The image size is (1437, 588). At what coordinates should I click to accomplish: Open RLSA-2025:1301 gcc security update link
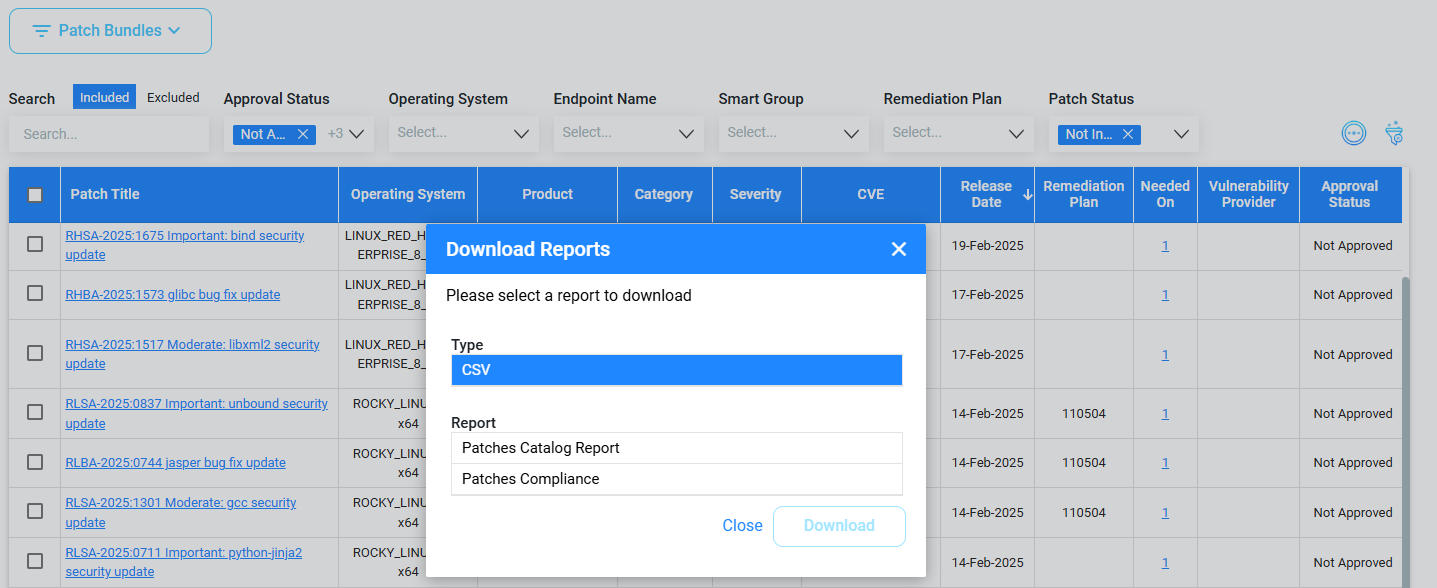click(x=181, y=513)
